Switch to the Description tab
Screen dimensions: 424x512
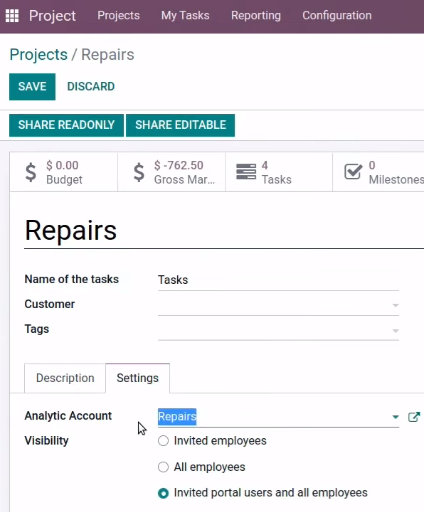[x=65, y=378]
